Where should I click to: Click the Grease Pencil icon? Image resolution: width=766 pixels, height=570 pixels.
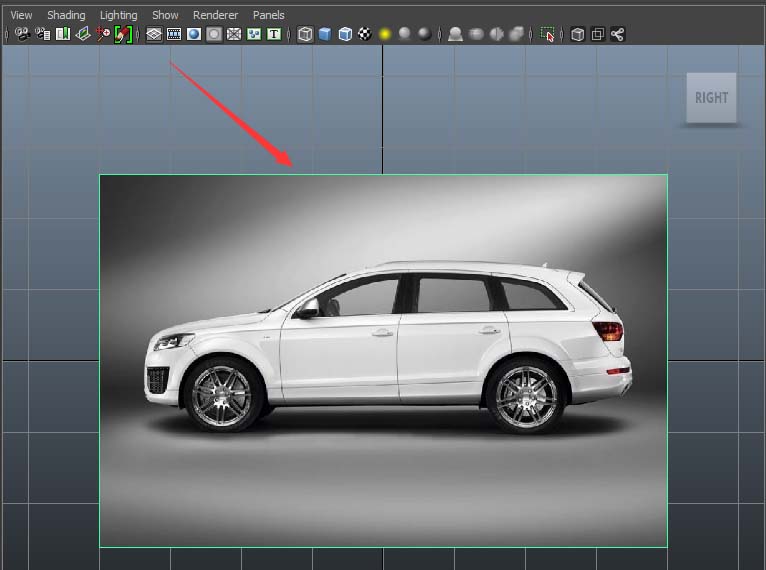click(x=123, y=34)
